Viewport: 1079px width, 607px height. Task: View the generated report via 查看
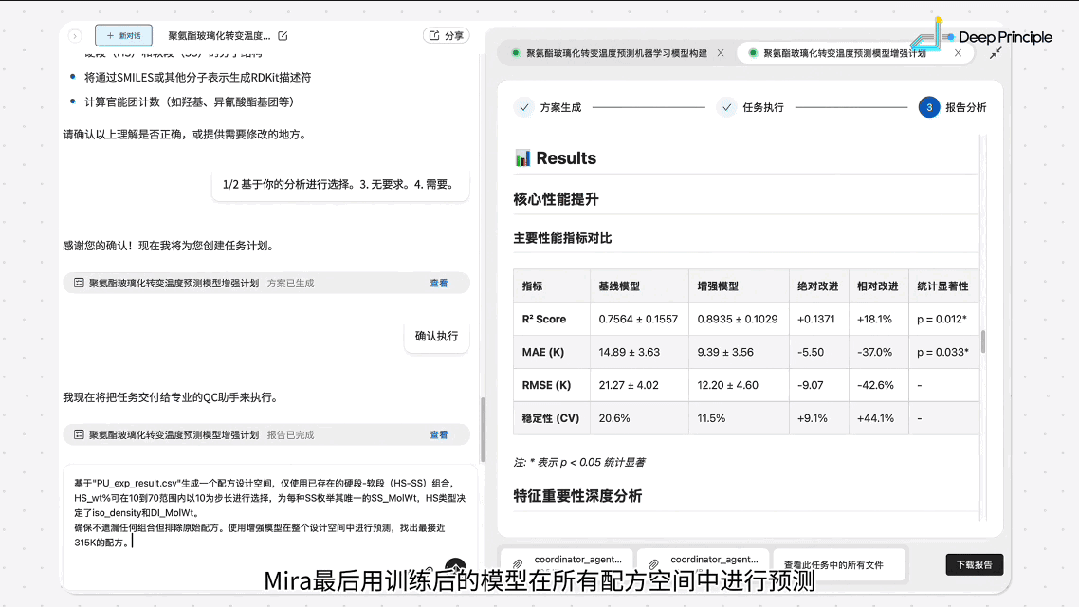coord(440,433)
